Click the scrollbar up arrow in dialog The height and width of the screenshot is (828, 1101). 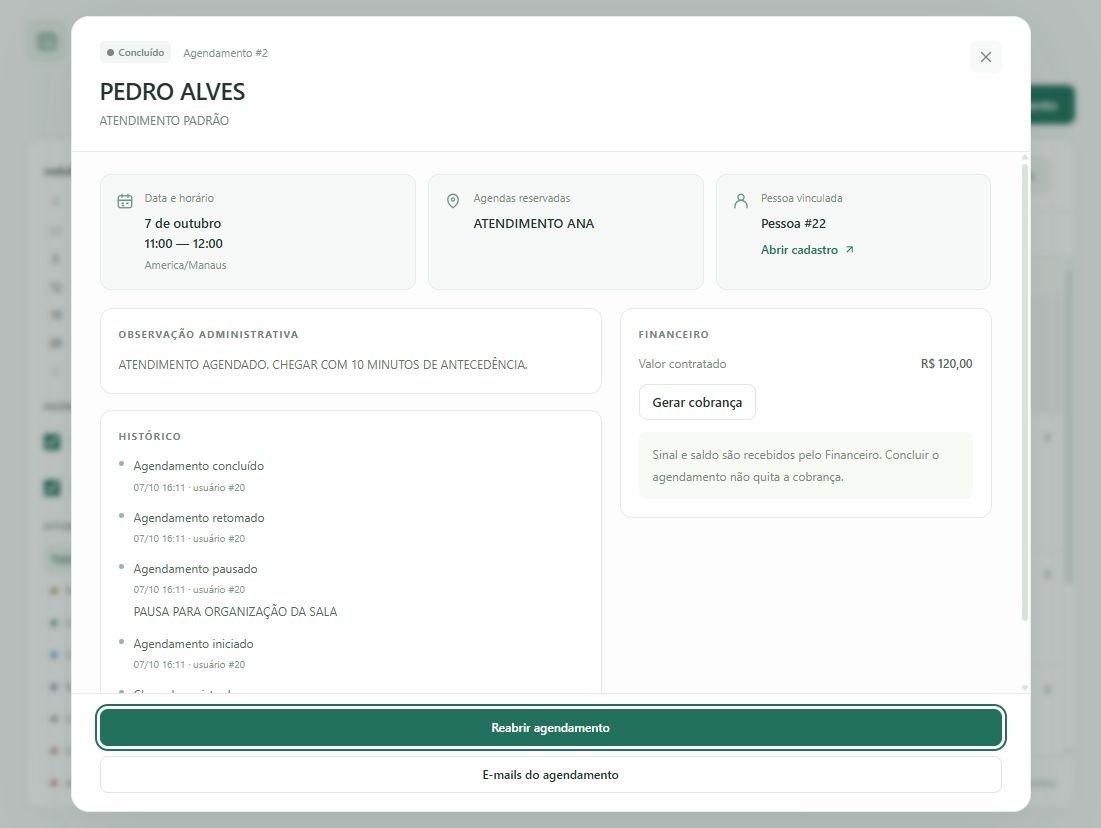click(x=1024, y=157)
